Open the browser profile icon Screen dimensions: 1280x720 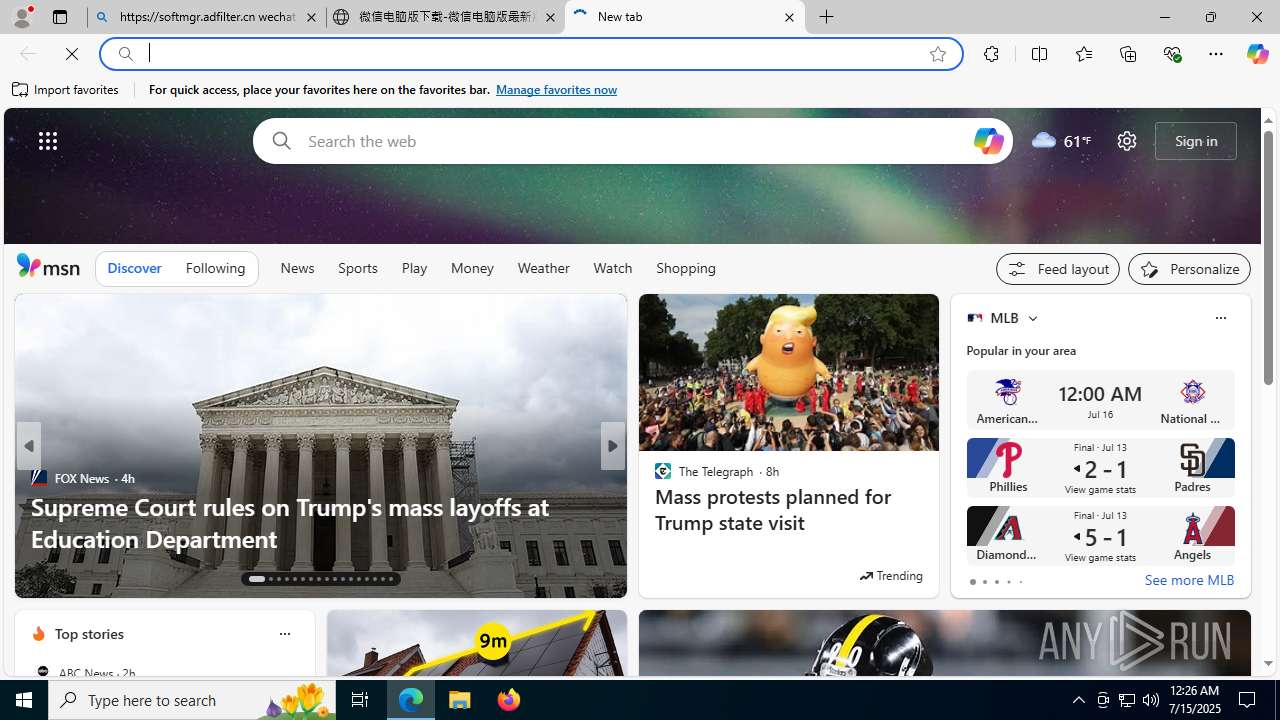coord(22,17)
